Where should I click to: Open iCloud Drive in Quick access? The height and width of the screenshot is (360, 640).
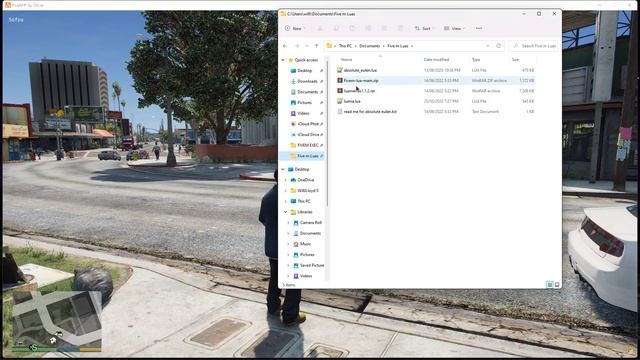(308, 134)
